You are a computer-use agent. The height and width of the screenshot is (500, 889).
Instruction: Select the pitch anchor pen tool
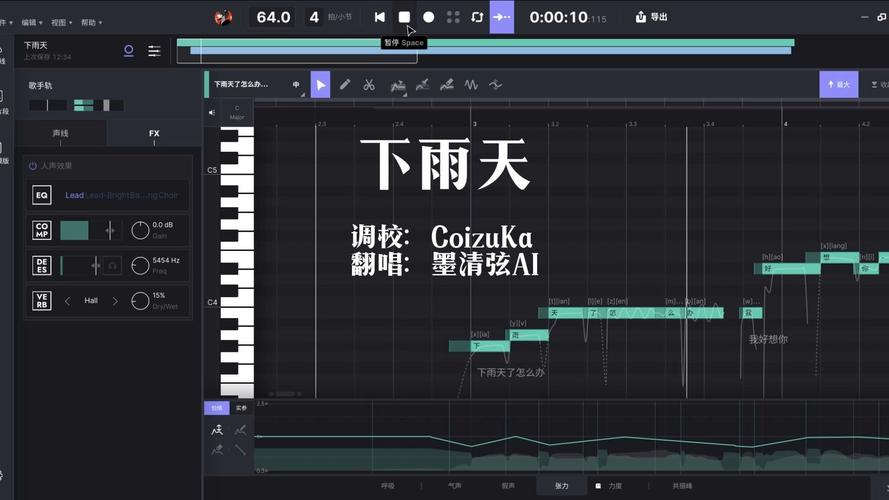[x=422, y=84]
